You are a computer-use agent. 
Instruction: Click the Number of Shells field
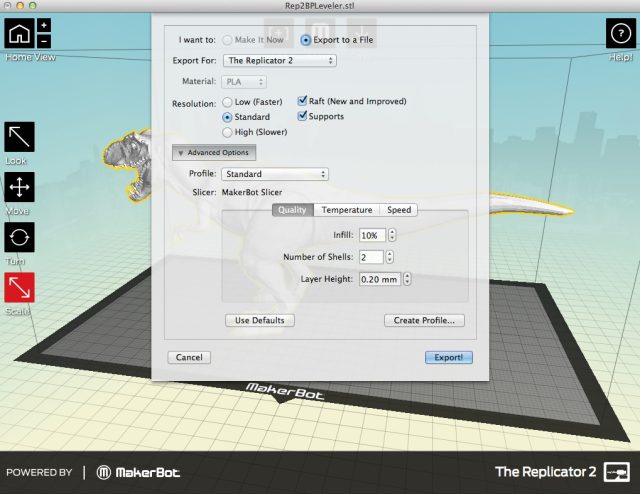[371, 257]
